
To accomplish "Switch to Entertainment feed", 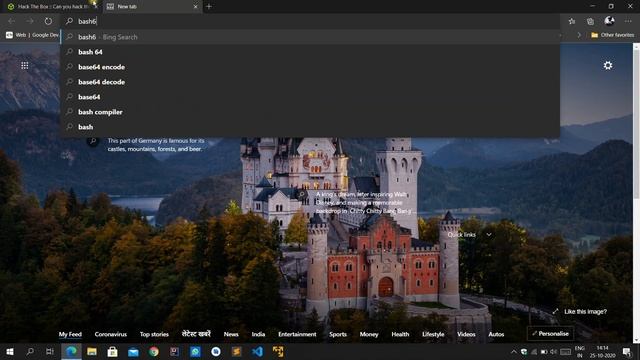I will click(x=297, y=334).
